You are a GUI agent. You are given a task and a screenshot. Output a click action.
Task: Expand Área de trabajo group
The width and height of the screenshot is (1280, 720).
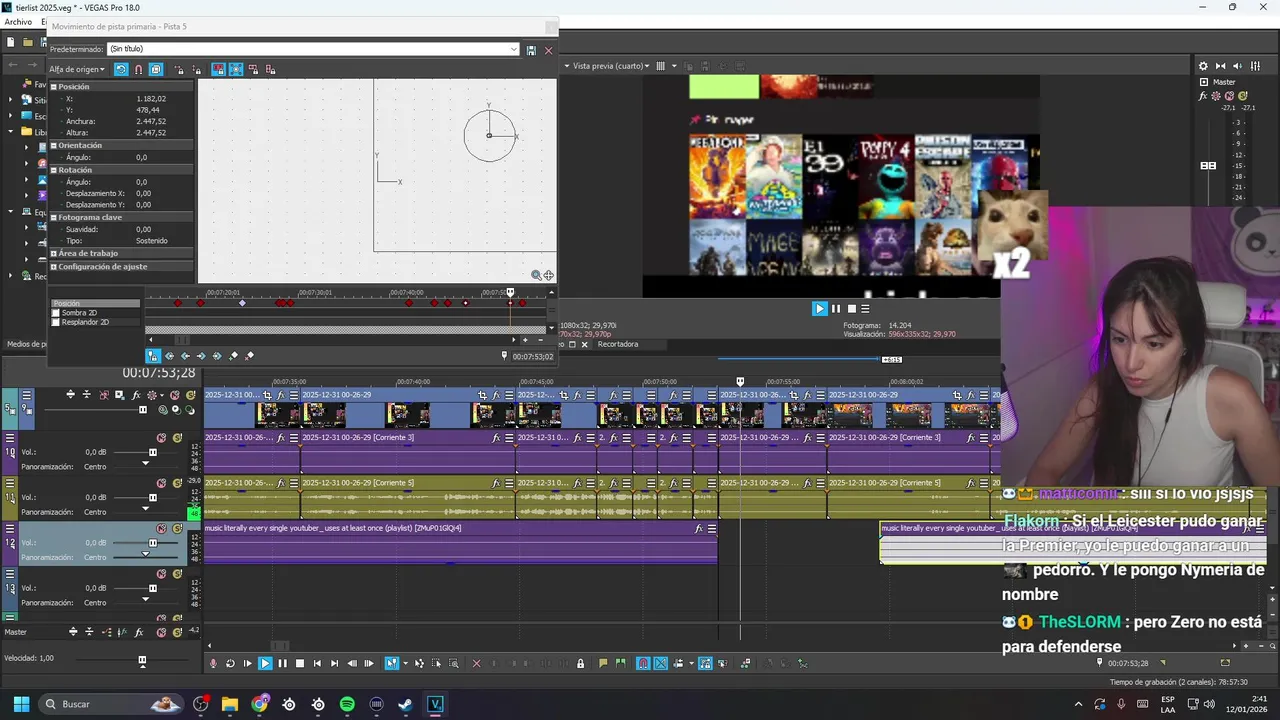click(53, 254)
